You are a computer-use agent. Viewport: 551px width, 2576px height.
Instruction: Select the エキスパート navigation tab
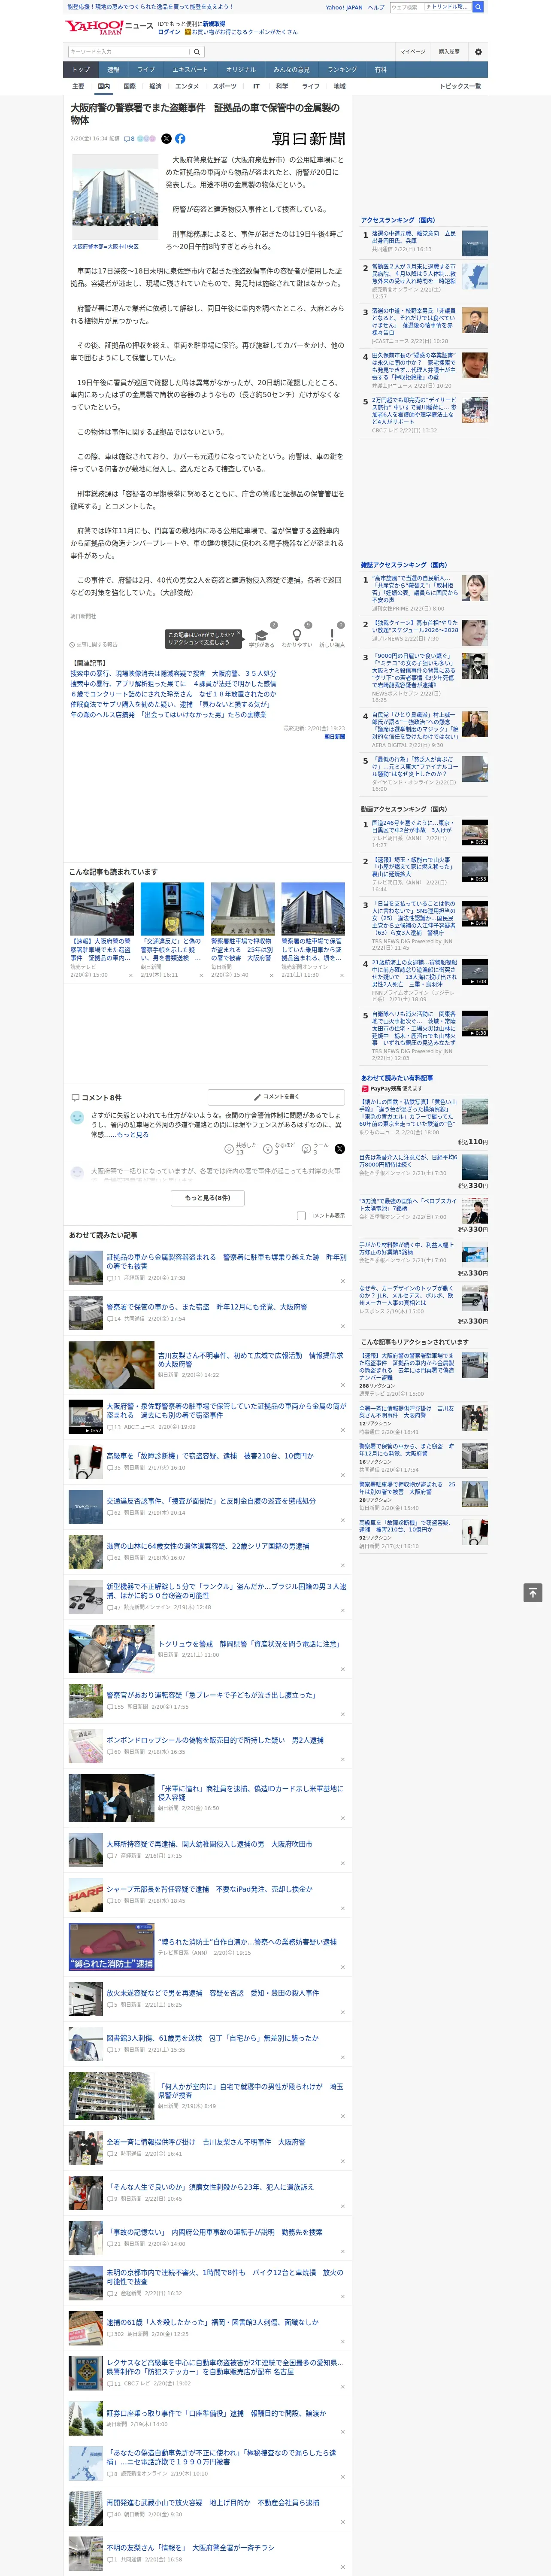(190, 70)
